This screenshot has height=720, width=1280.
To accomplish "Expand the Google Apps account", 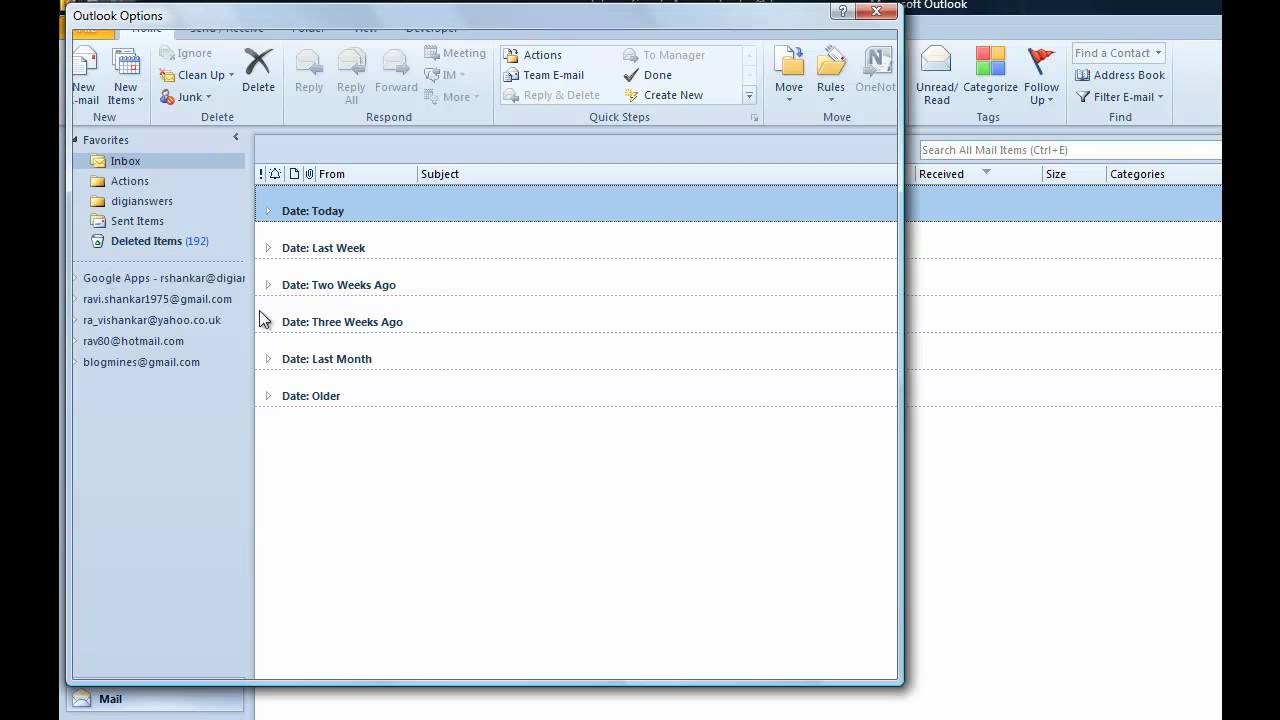I will pos(76,278).
